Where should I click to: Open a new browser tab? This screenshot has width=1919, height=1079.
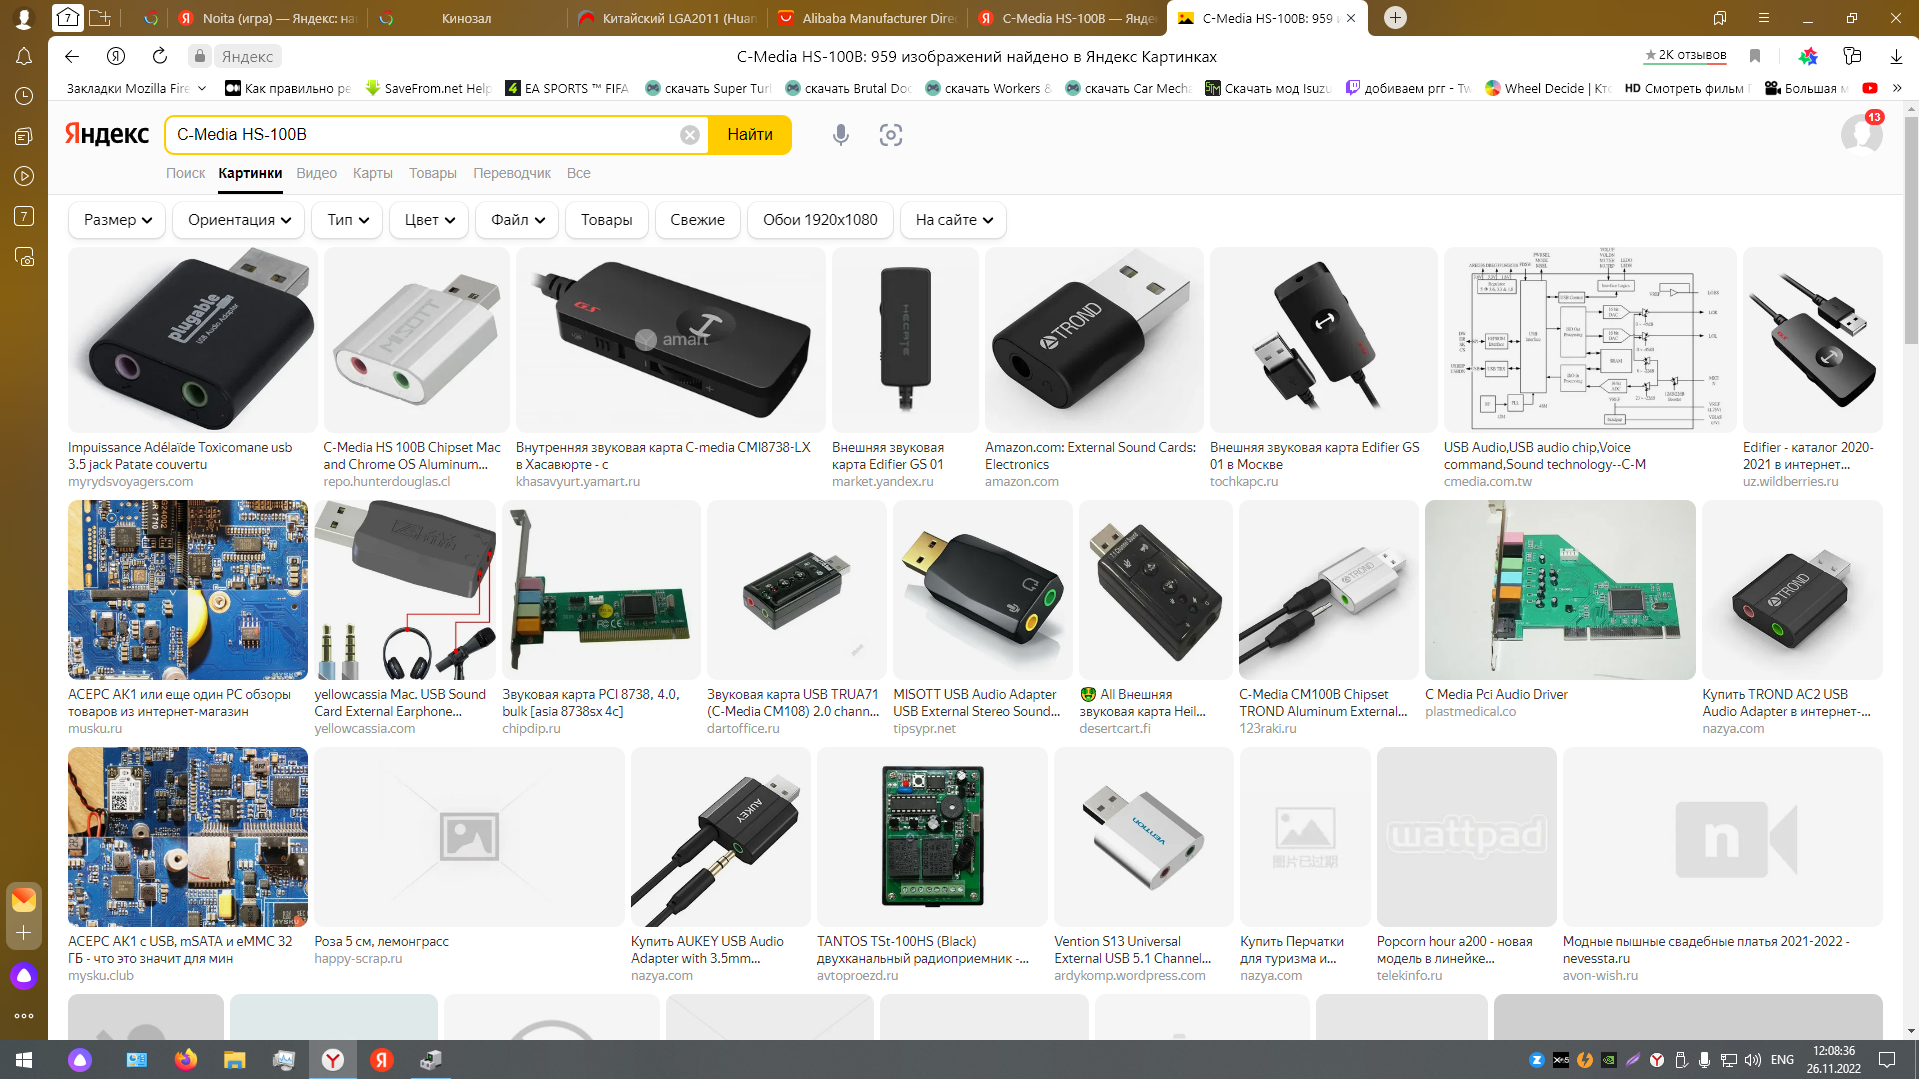point(1395,17)
